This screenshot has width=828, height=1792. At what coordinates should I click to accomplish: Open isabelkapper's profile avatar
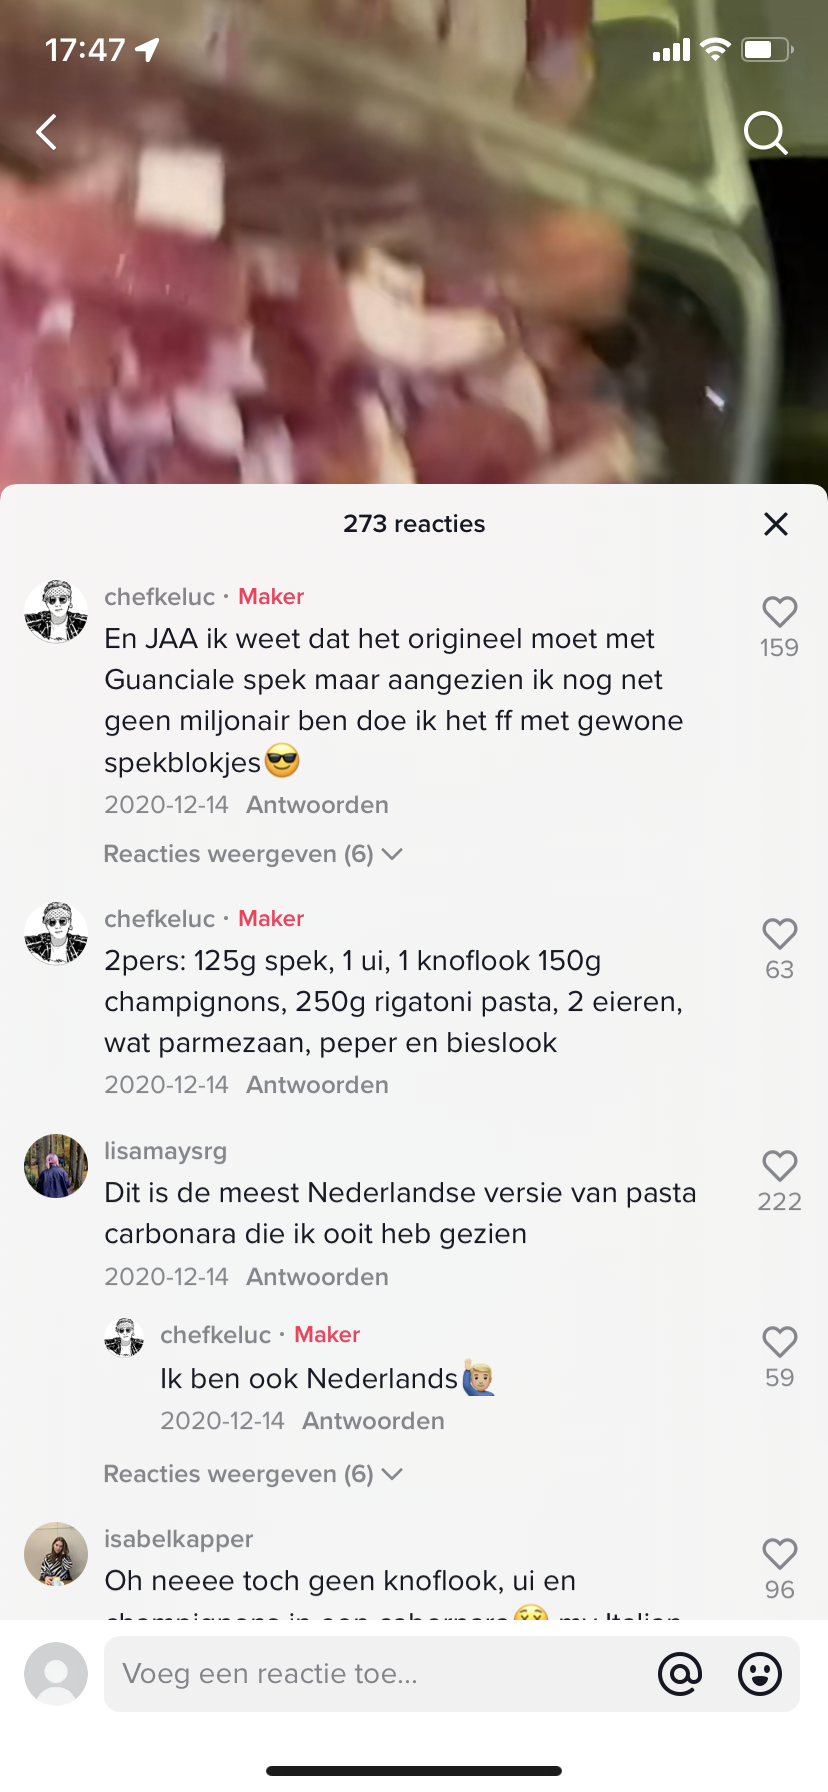(56, 1554)
